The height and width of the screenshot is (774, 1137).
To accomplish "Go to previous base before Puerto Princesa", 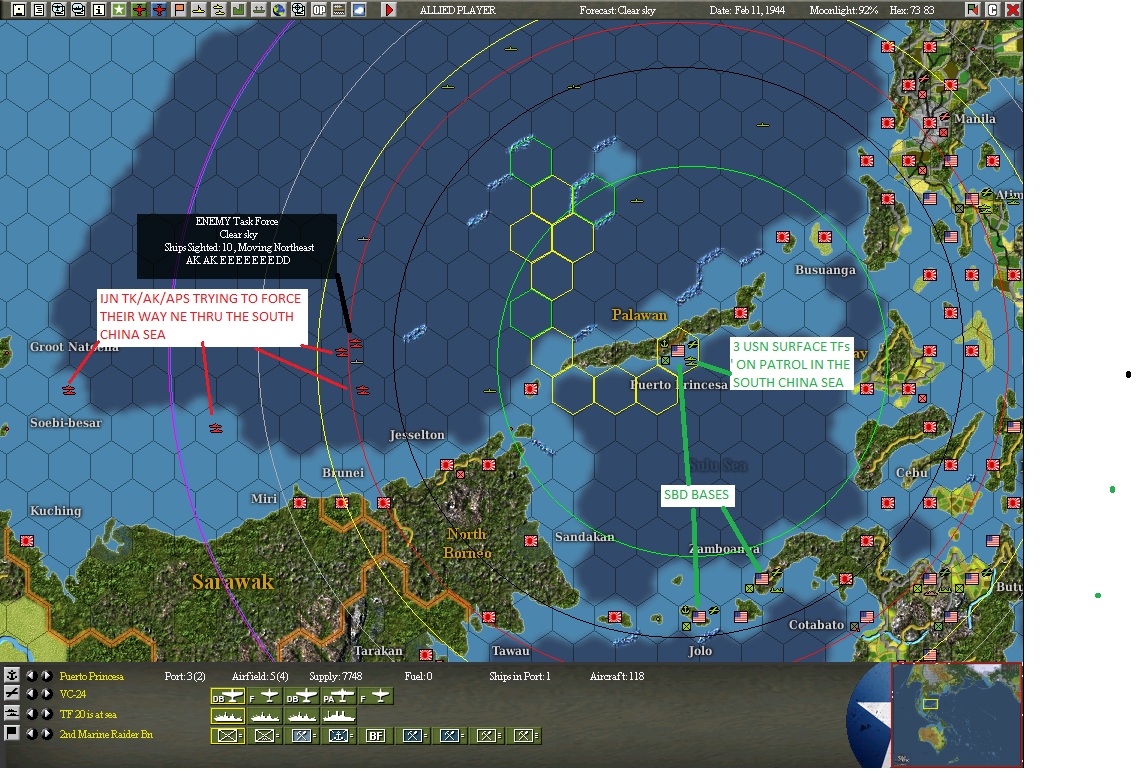I will (x=31, y=675).
